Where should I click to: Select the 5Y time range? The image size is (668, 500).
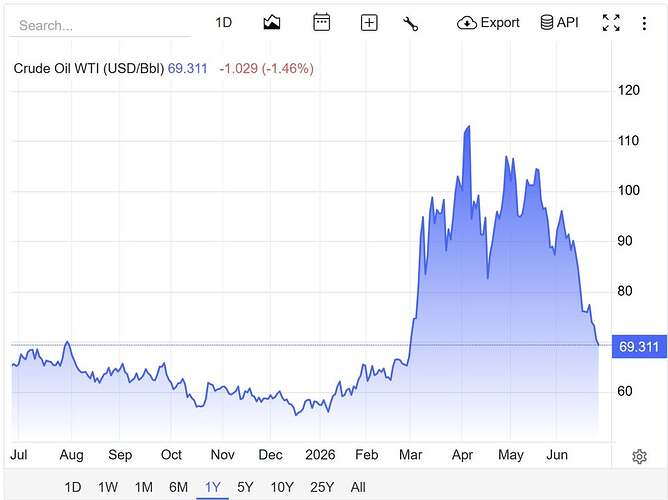point(245,487)
